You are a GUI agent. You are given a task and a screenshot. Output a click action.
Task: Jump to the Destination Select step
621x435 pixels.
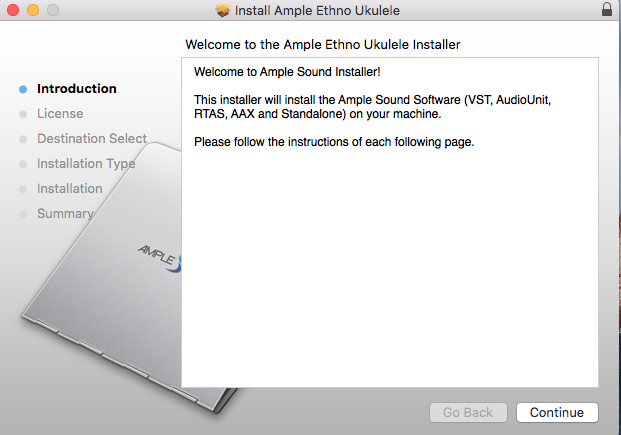tap(91, 139)
